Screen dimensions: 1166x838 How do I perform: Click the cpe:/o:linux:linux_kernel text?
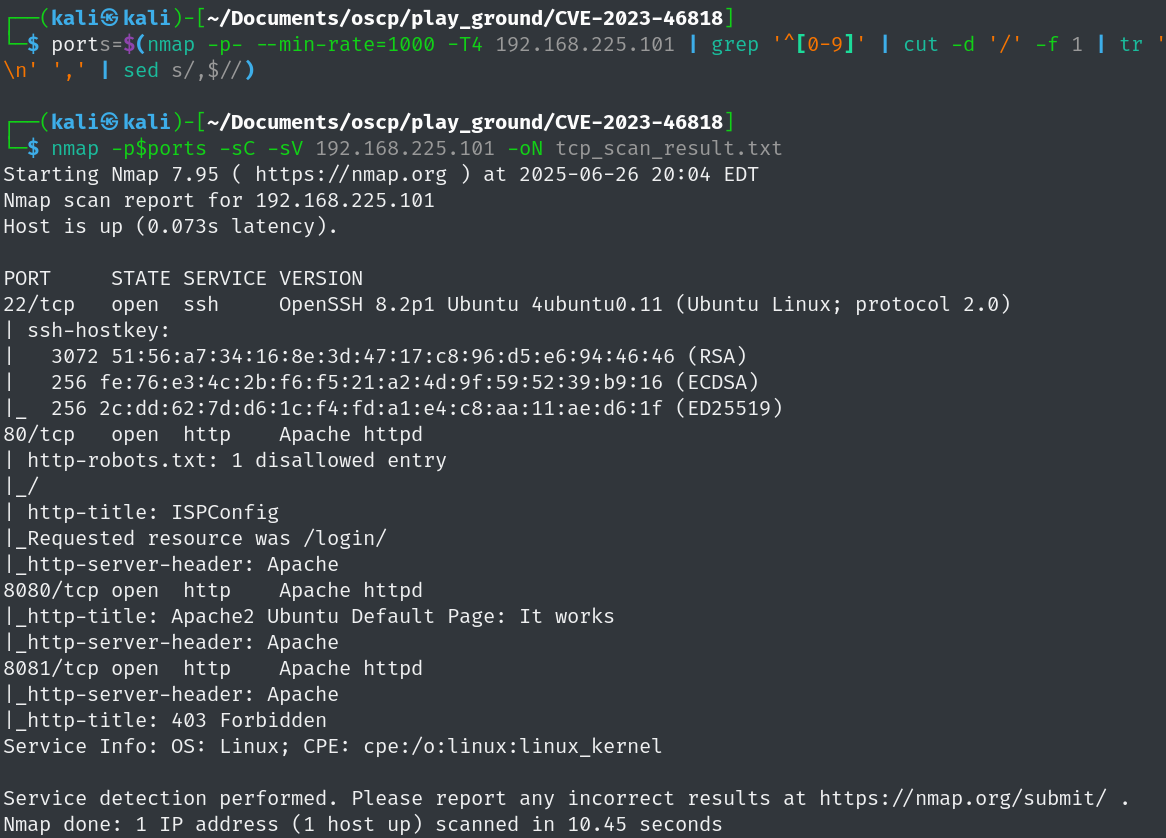pos(512,747)
